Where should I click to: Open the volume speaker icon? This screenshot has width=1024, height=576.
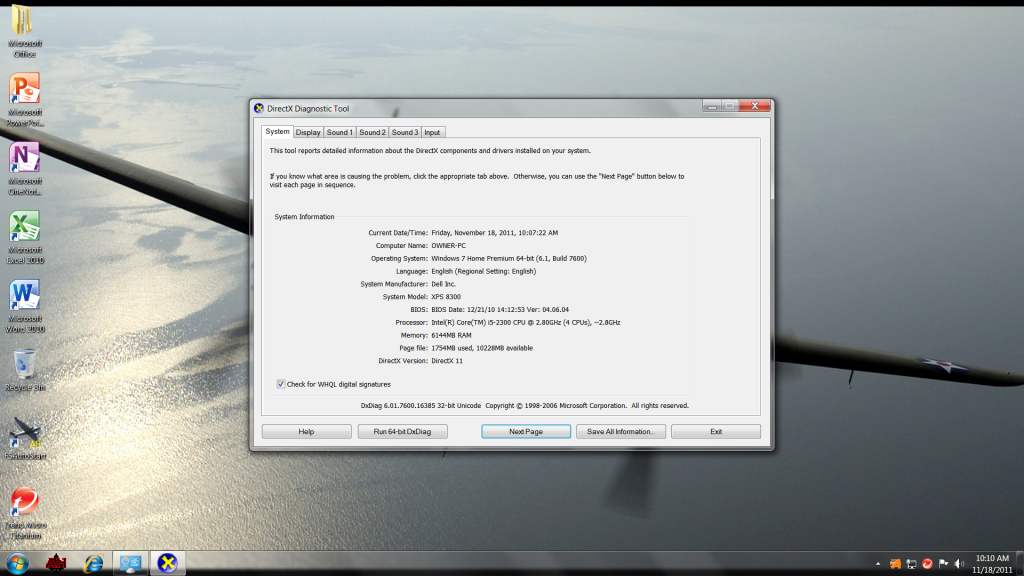959,564
